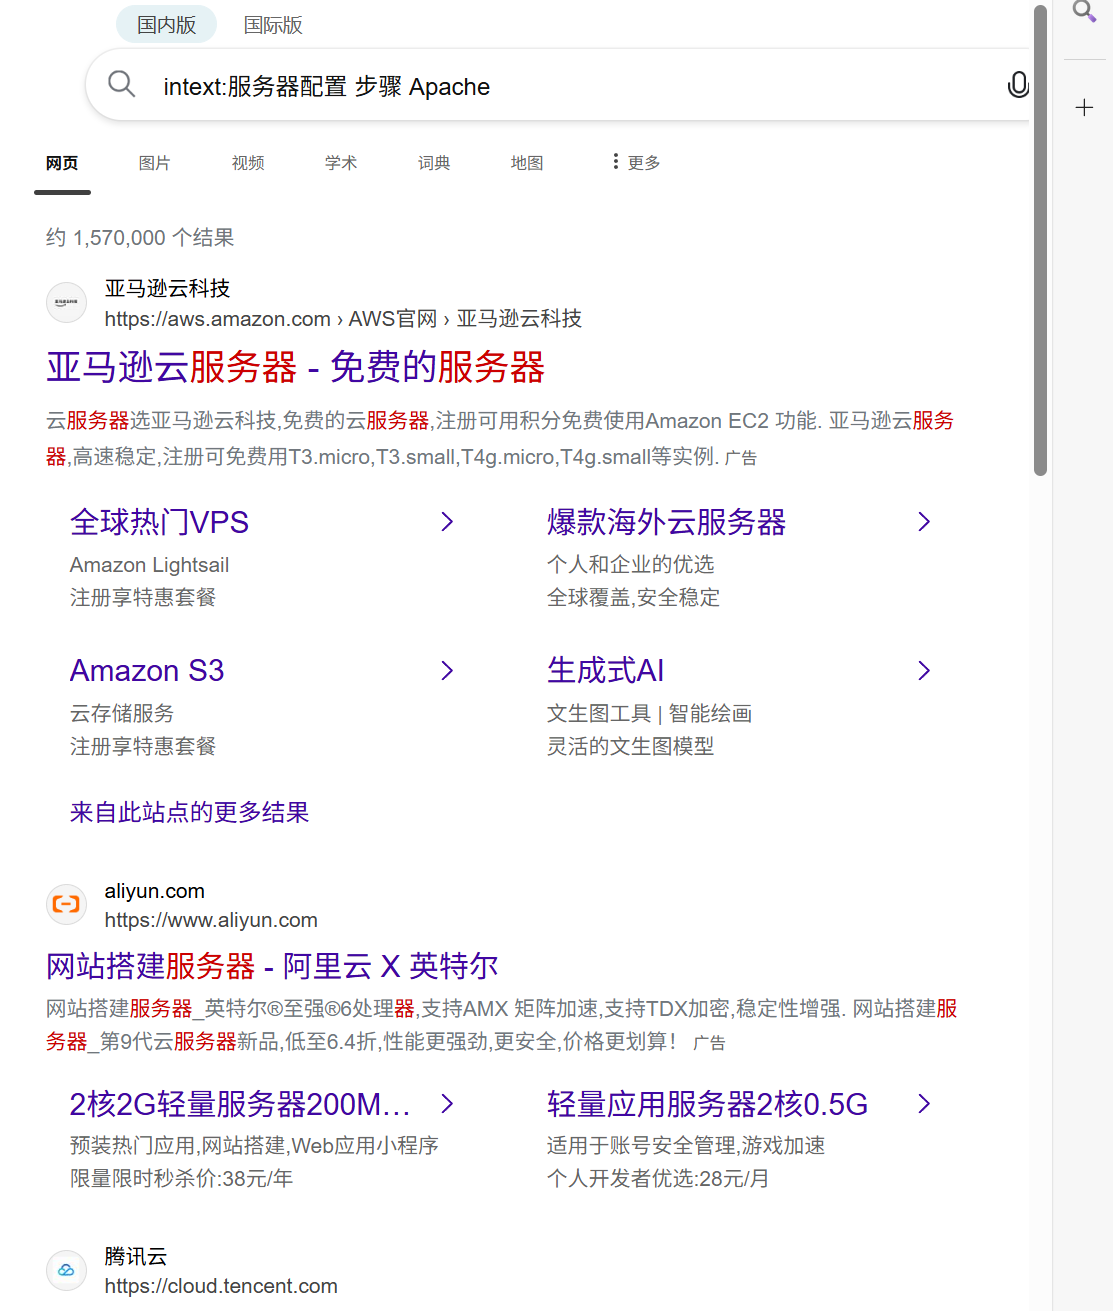
Task: Click the 亚马逊云科技 site name
Action: click(167, 289)
